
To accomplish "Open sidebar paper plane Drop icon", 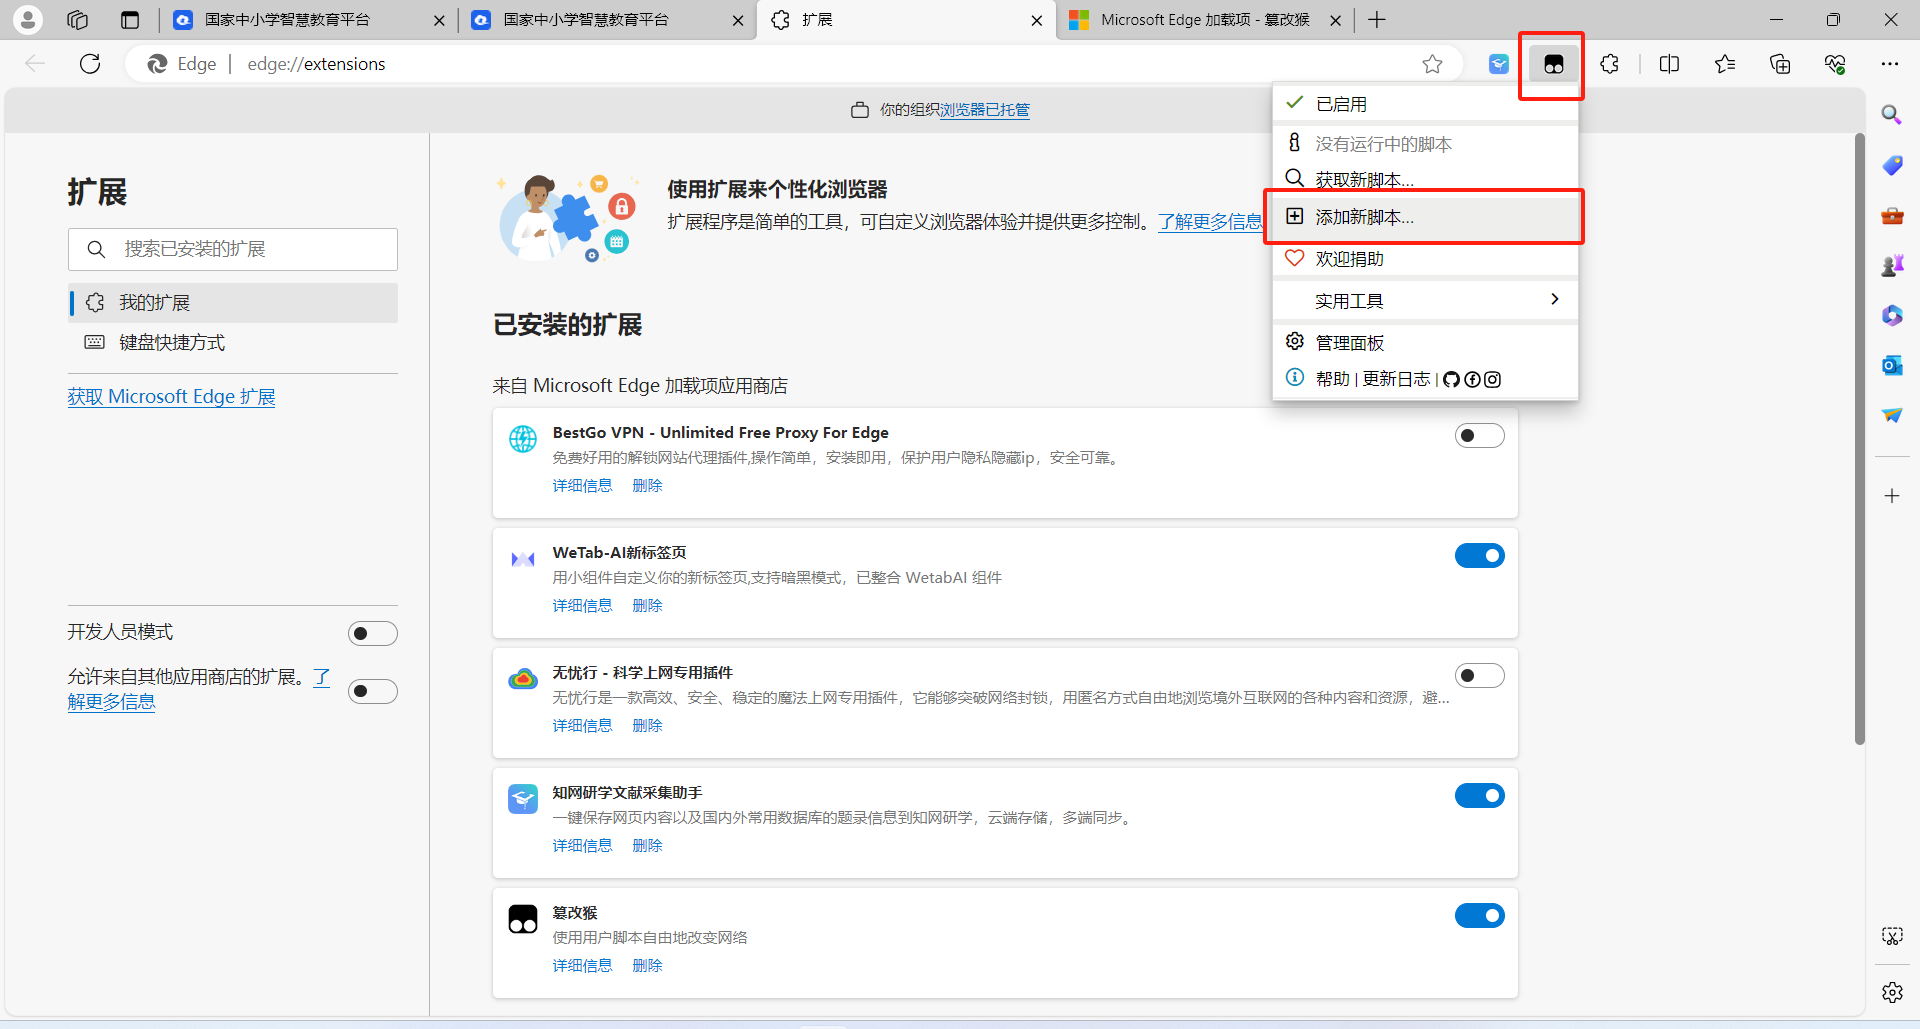I will pos(1891,415).
